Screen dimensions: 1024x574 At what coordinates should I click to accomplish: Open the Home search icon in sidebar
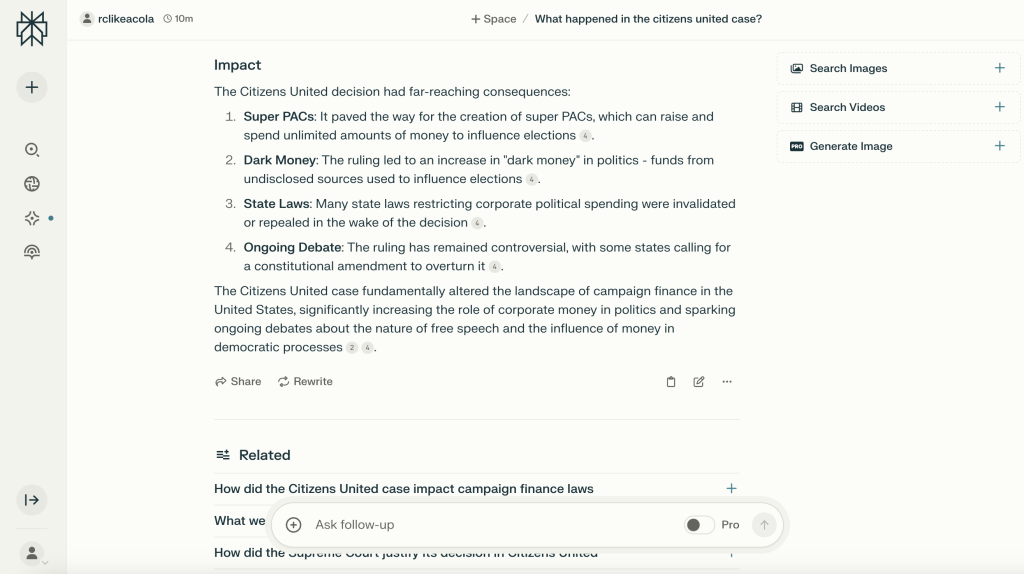click(32, 150)
